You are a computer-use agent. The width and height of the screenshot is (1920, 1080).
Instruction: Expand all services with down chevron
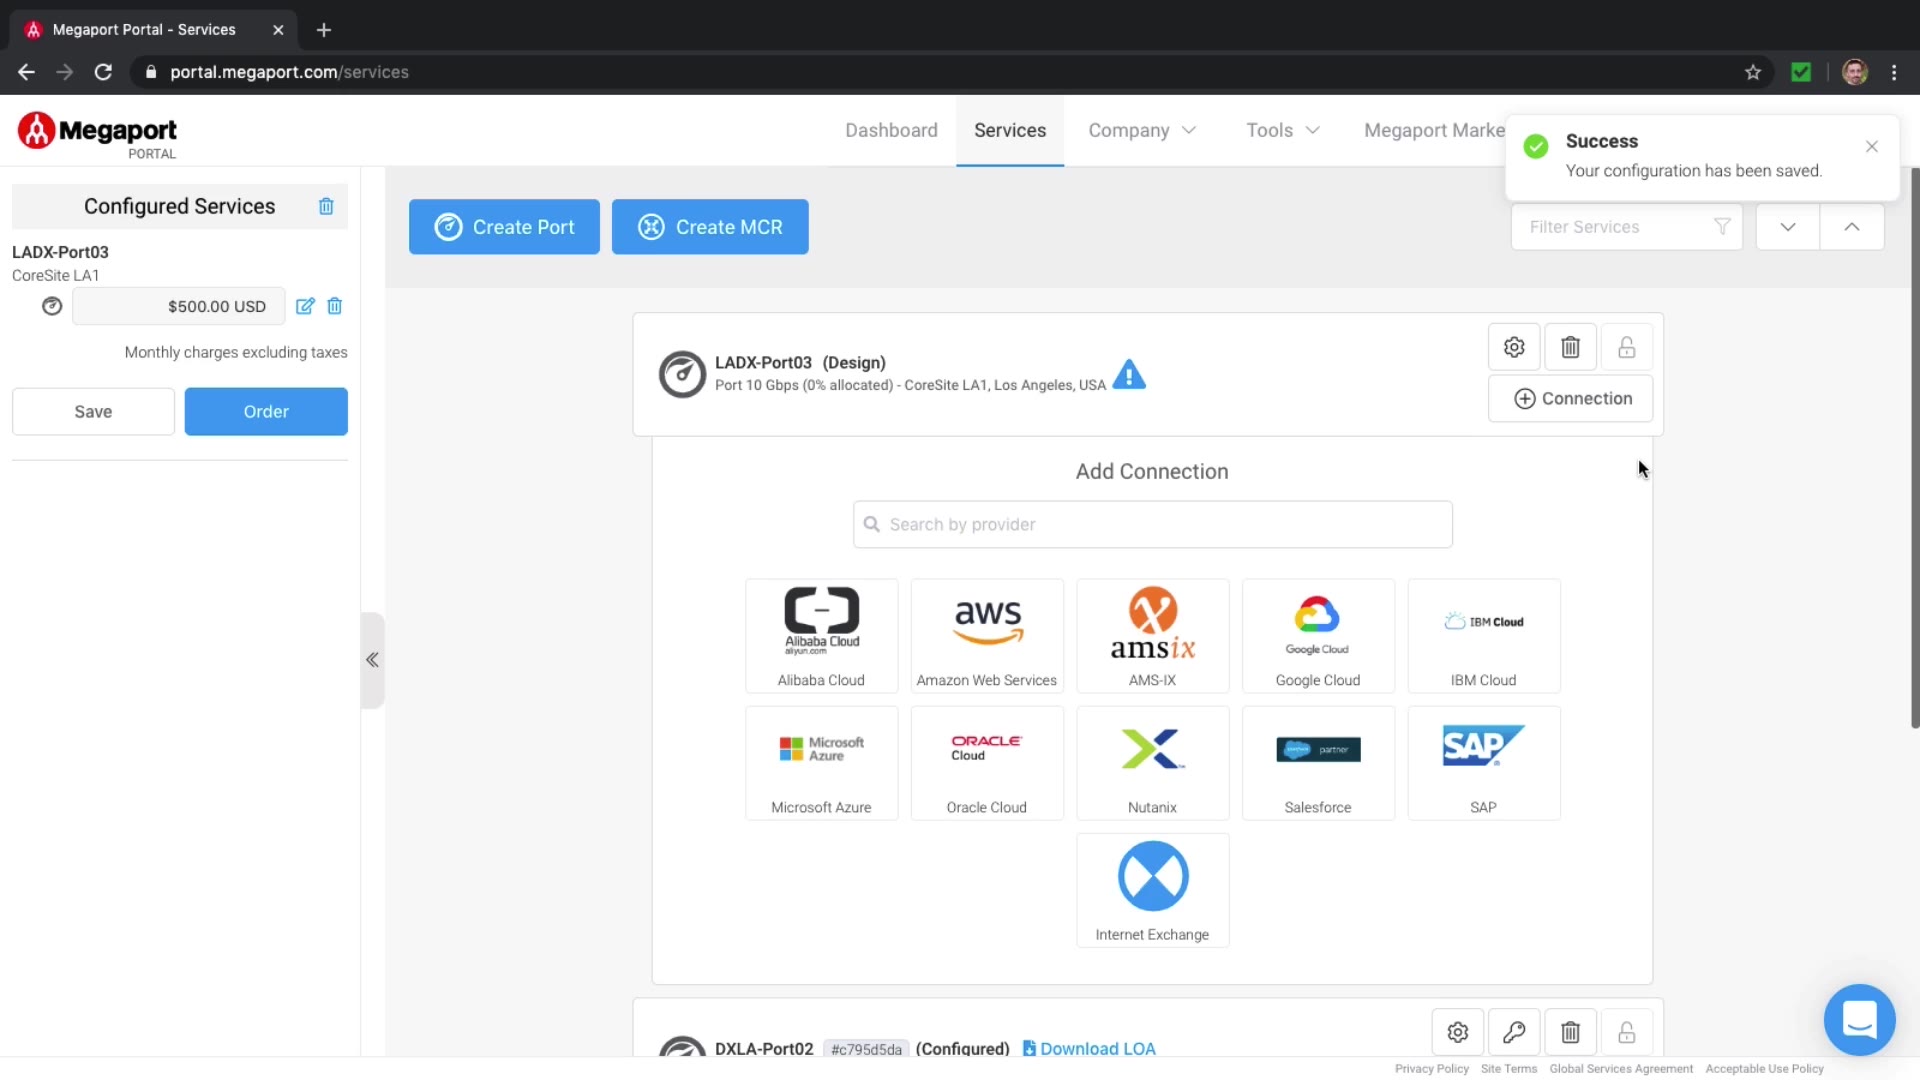click(1788, 227)
